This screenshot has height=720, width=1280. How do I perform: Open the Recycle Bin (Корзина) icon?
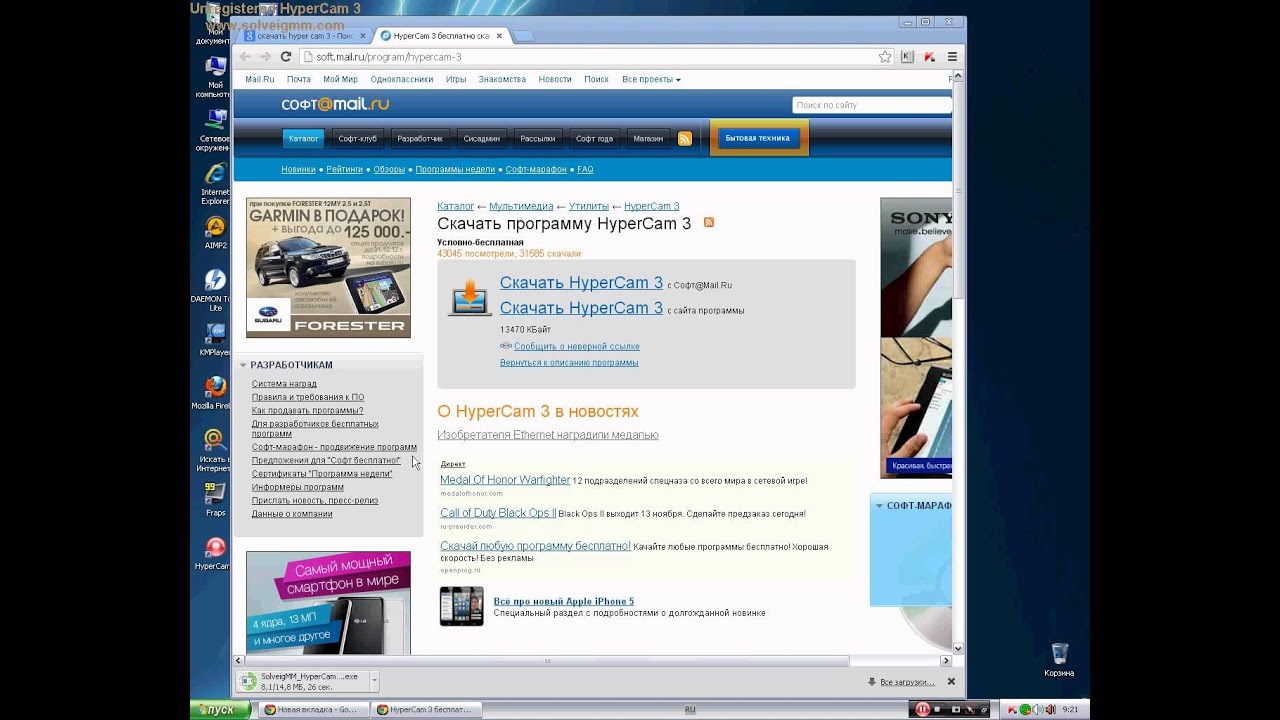pyautogui.click(x=1059, y=660)
